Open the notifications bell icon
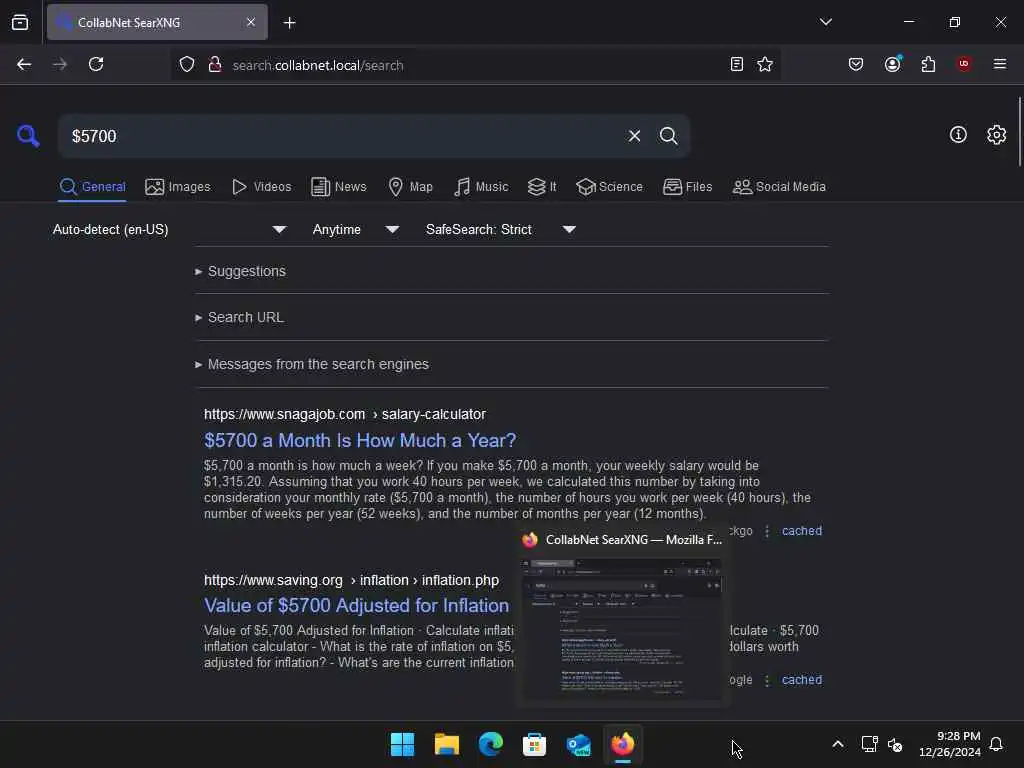 point(997,744)
